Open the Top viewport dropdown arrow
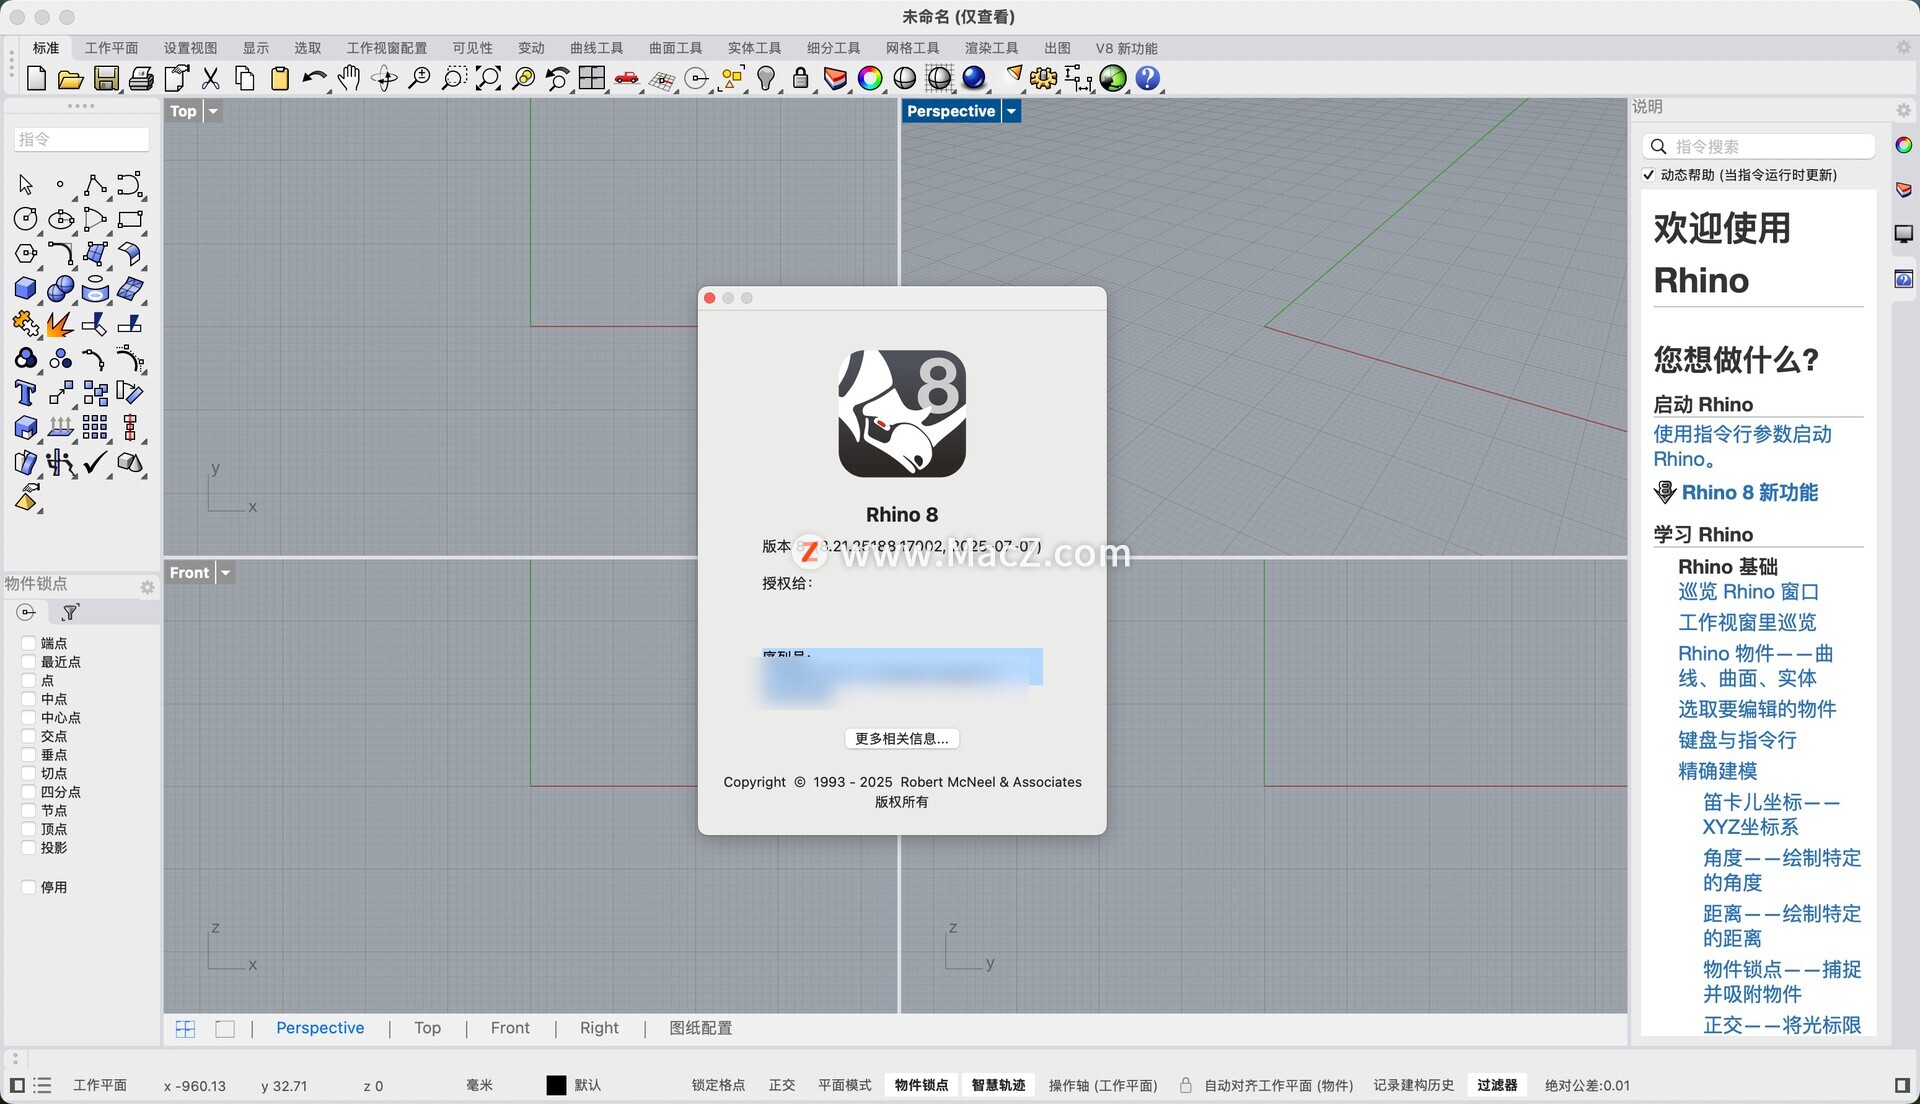 tap(213, 111)
